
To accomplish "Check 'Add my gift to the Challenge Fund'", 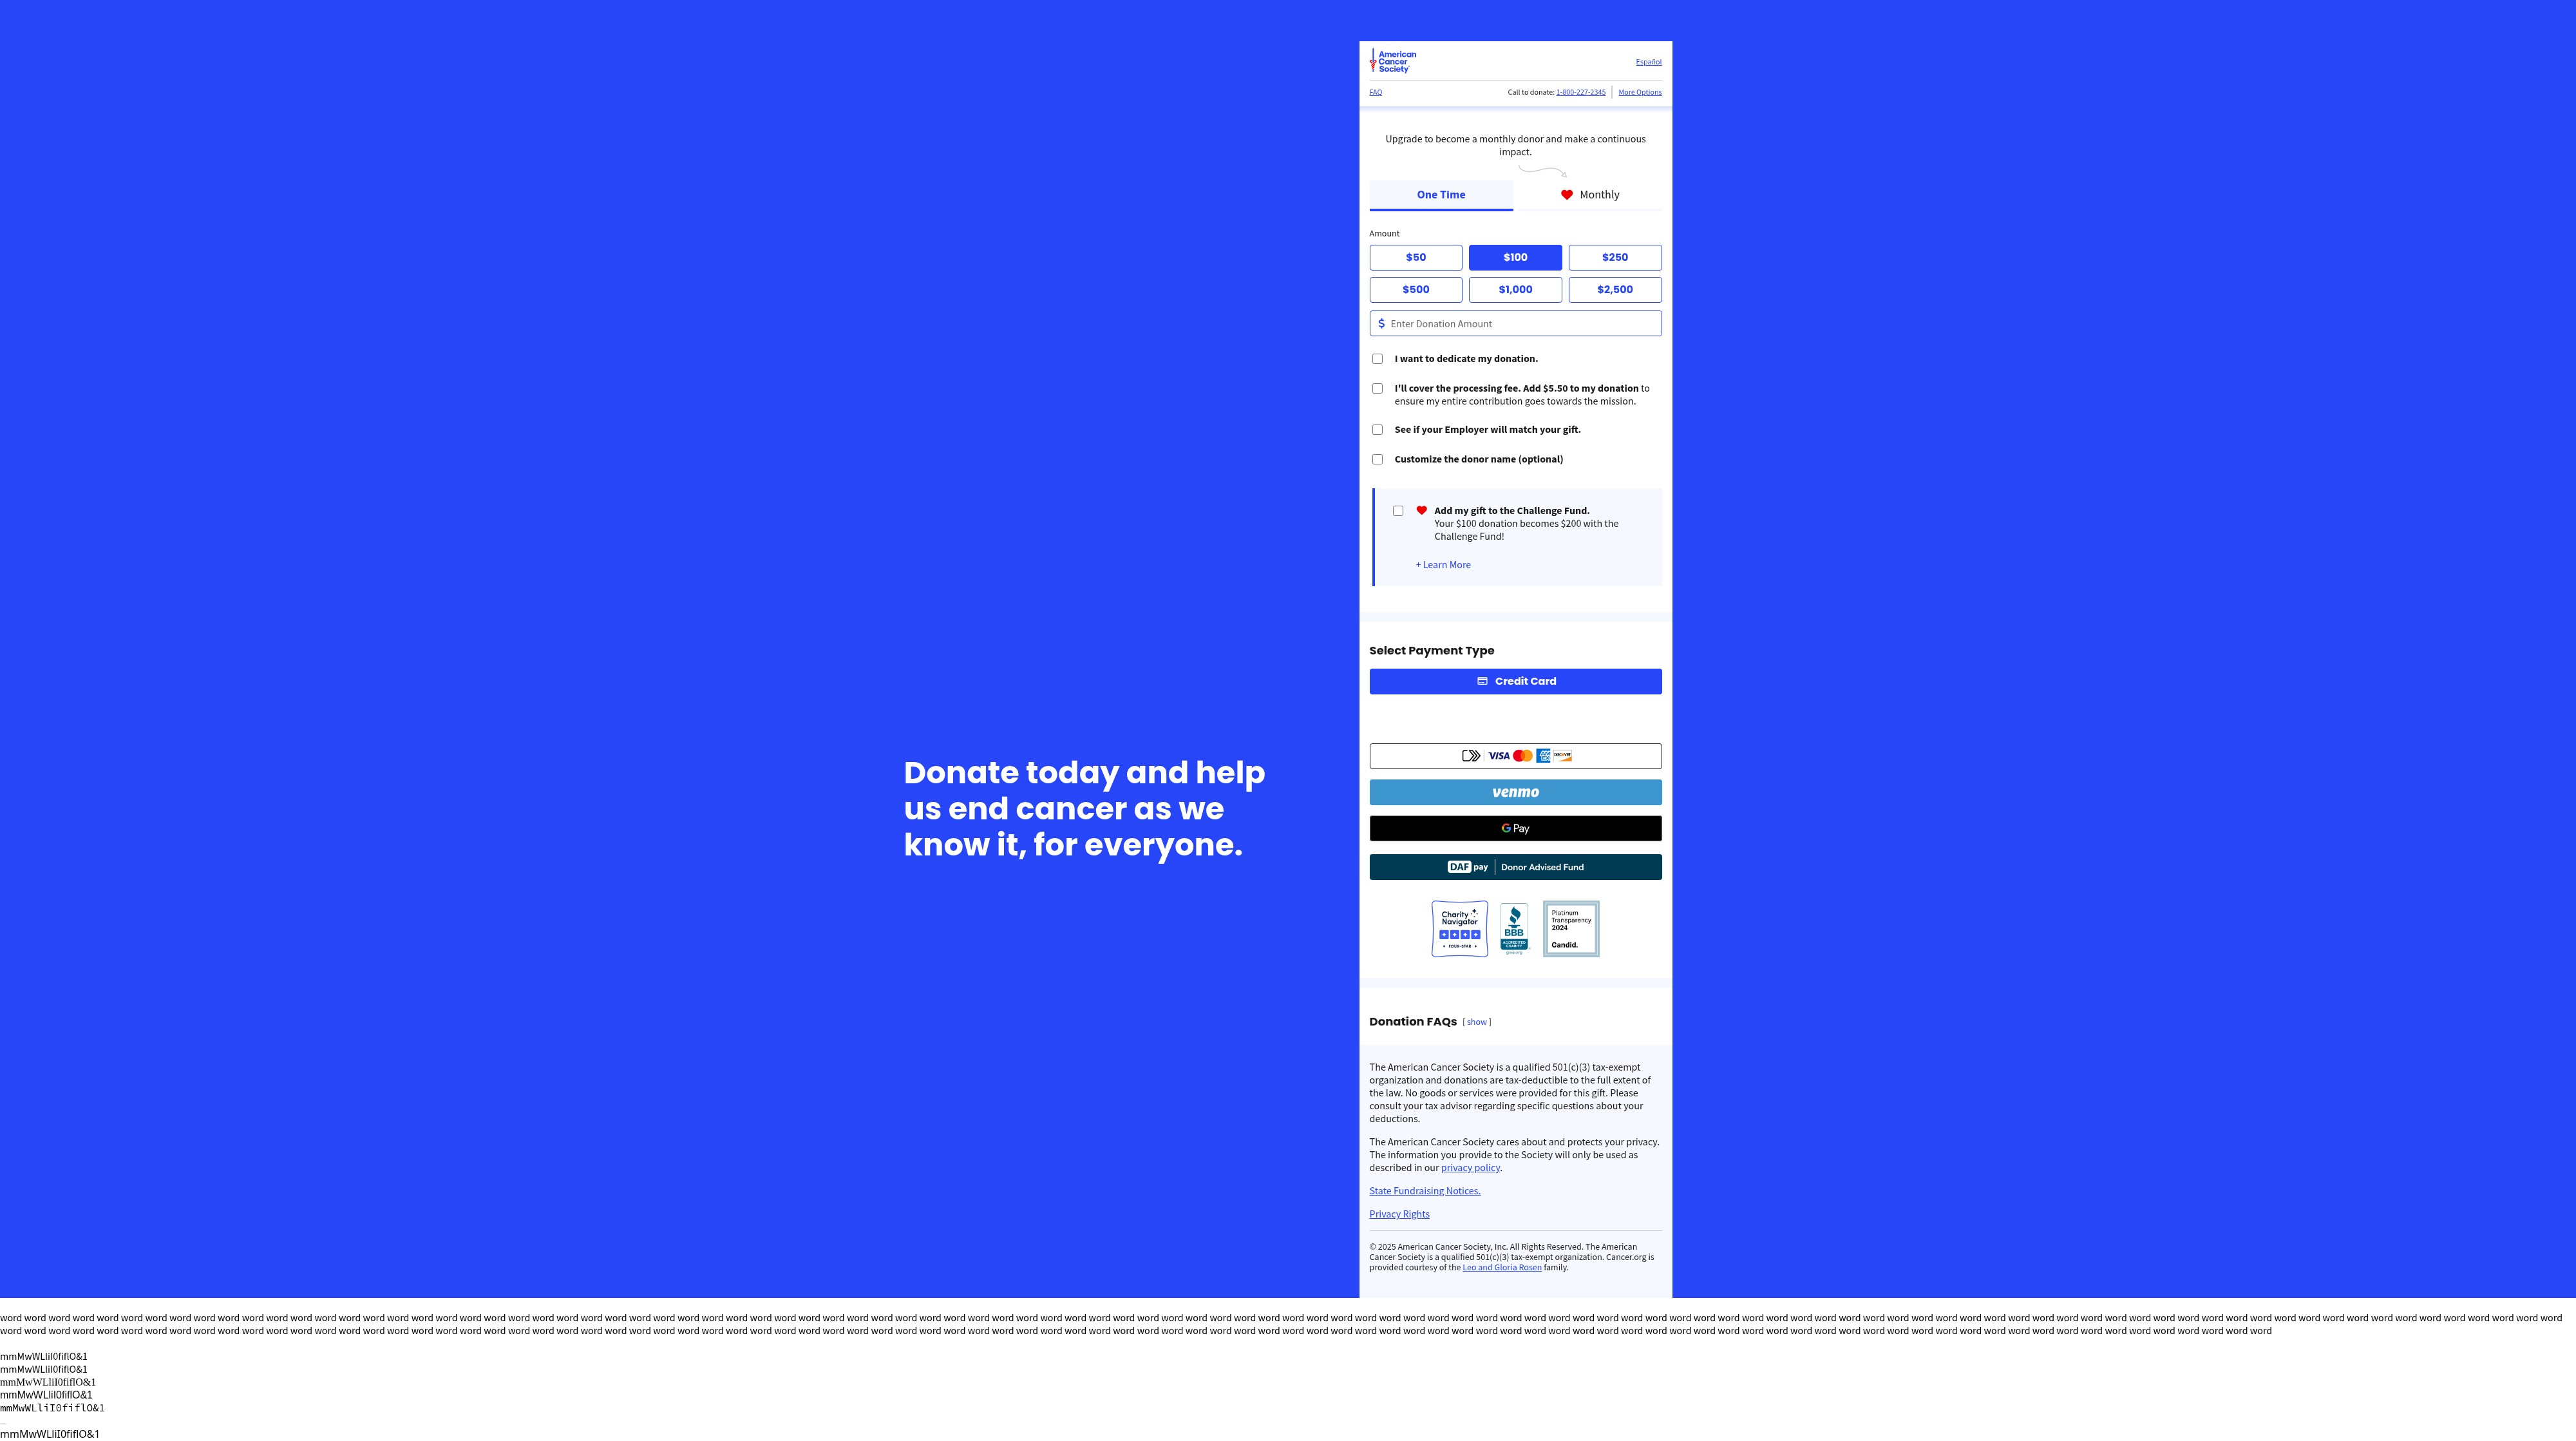I will [x=1398, y=510].
